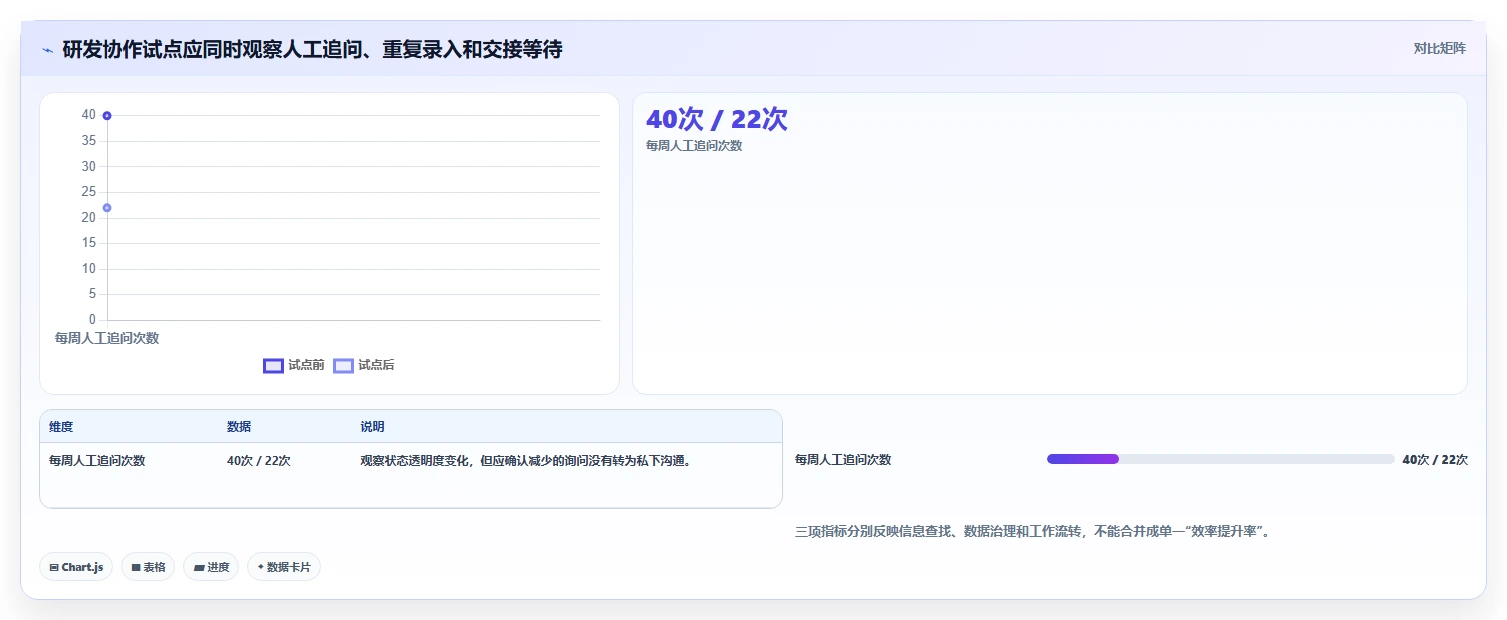This screenshot has width=1507, height=620.
Task: Click the chart data point at 40
Action: (107, 116)
